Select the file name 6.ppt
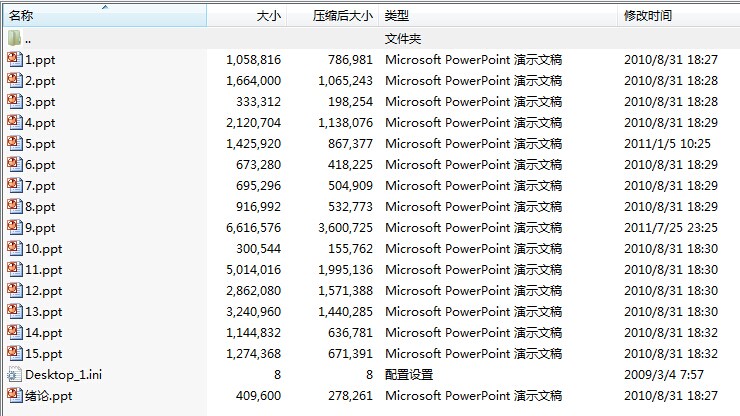Screen dimensions: 740x416 [x=40, y=165]
